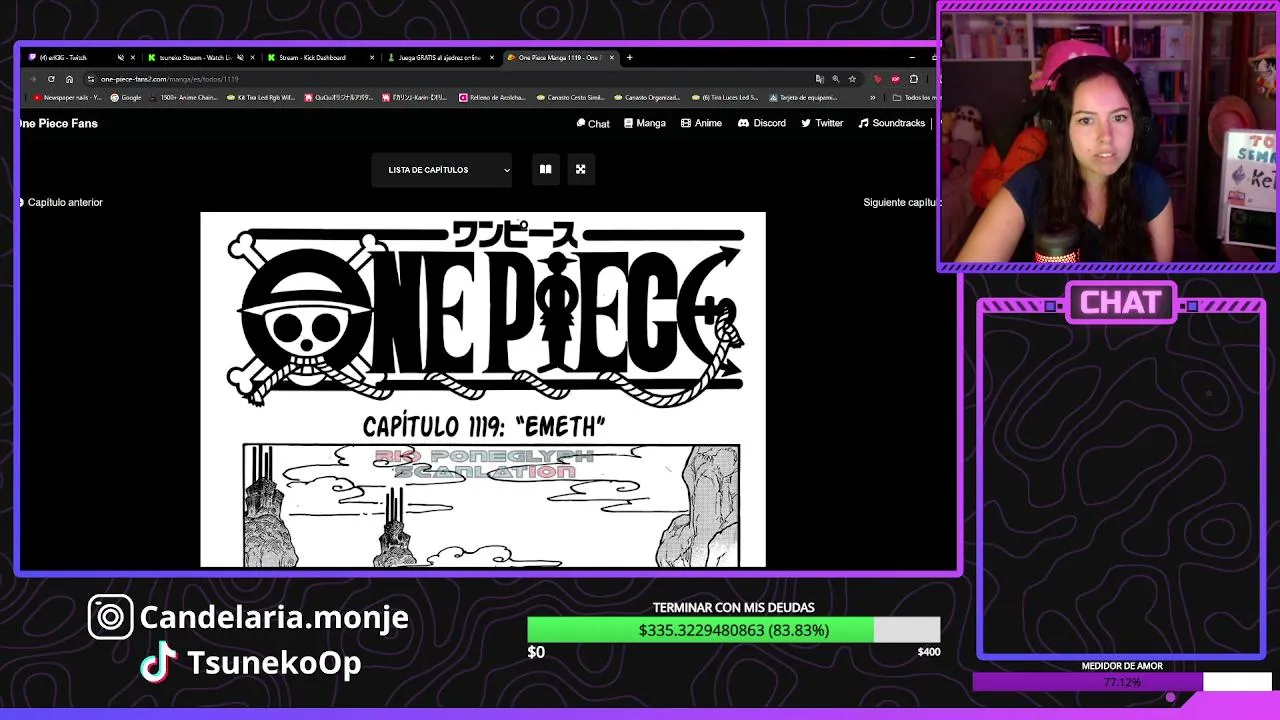This screenshot has height=720, width=1280.
Task: Click the Instagram icon next to Candelaria.monje
Action: click(110, 617)
